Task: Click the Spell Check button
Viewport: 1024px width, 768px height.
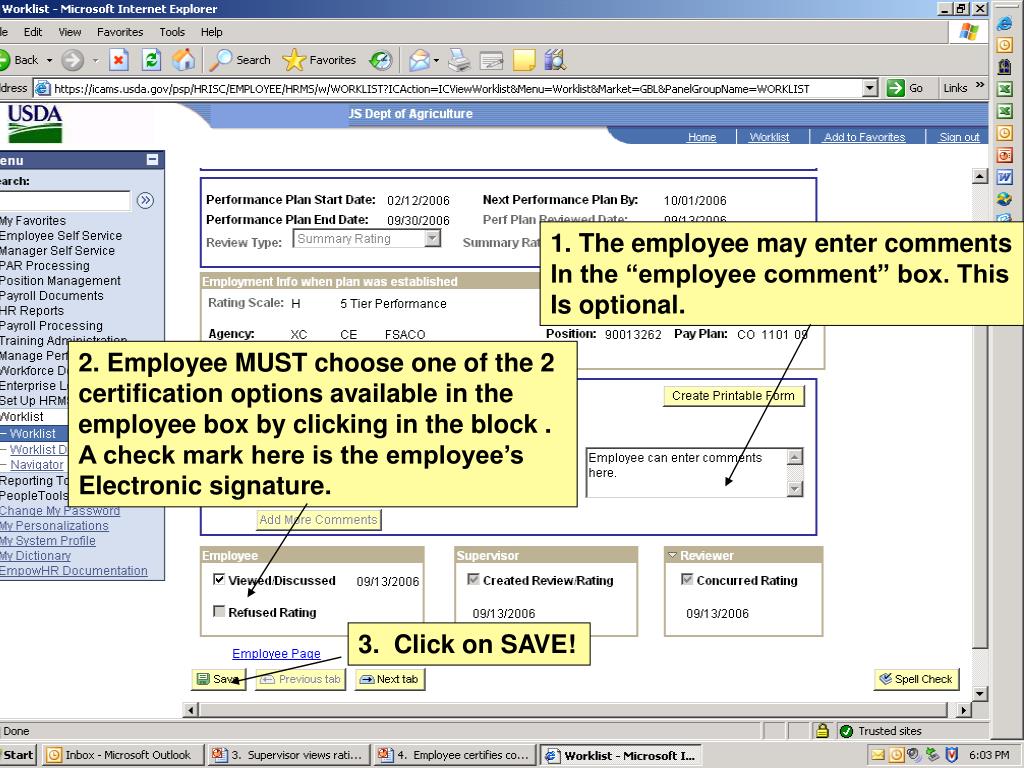Action: pyautogui.click(x=916, y=679)
